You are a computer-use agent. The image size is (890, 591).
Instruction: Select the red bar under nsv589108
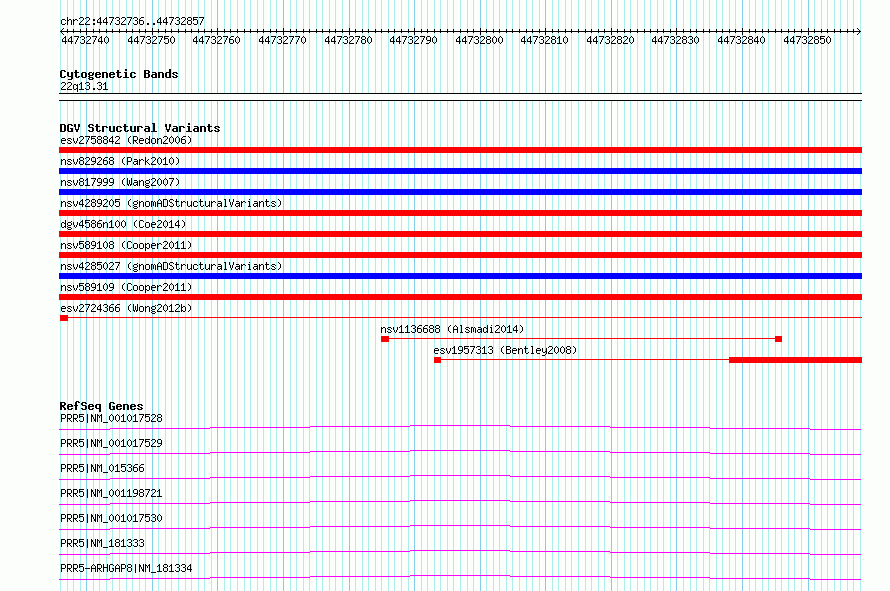click(460, 255)
